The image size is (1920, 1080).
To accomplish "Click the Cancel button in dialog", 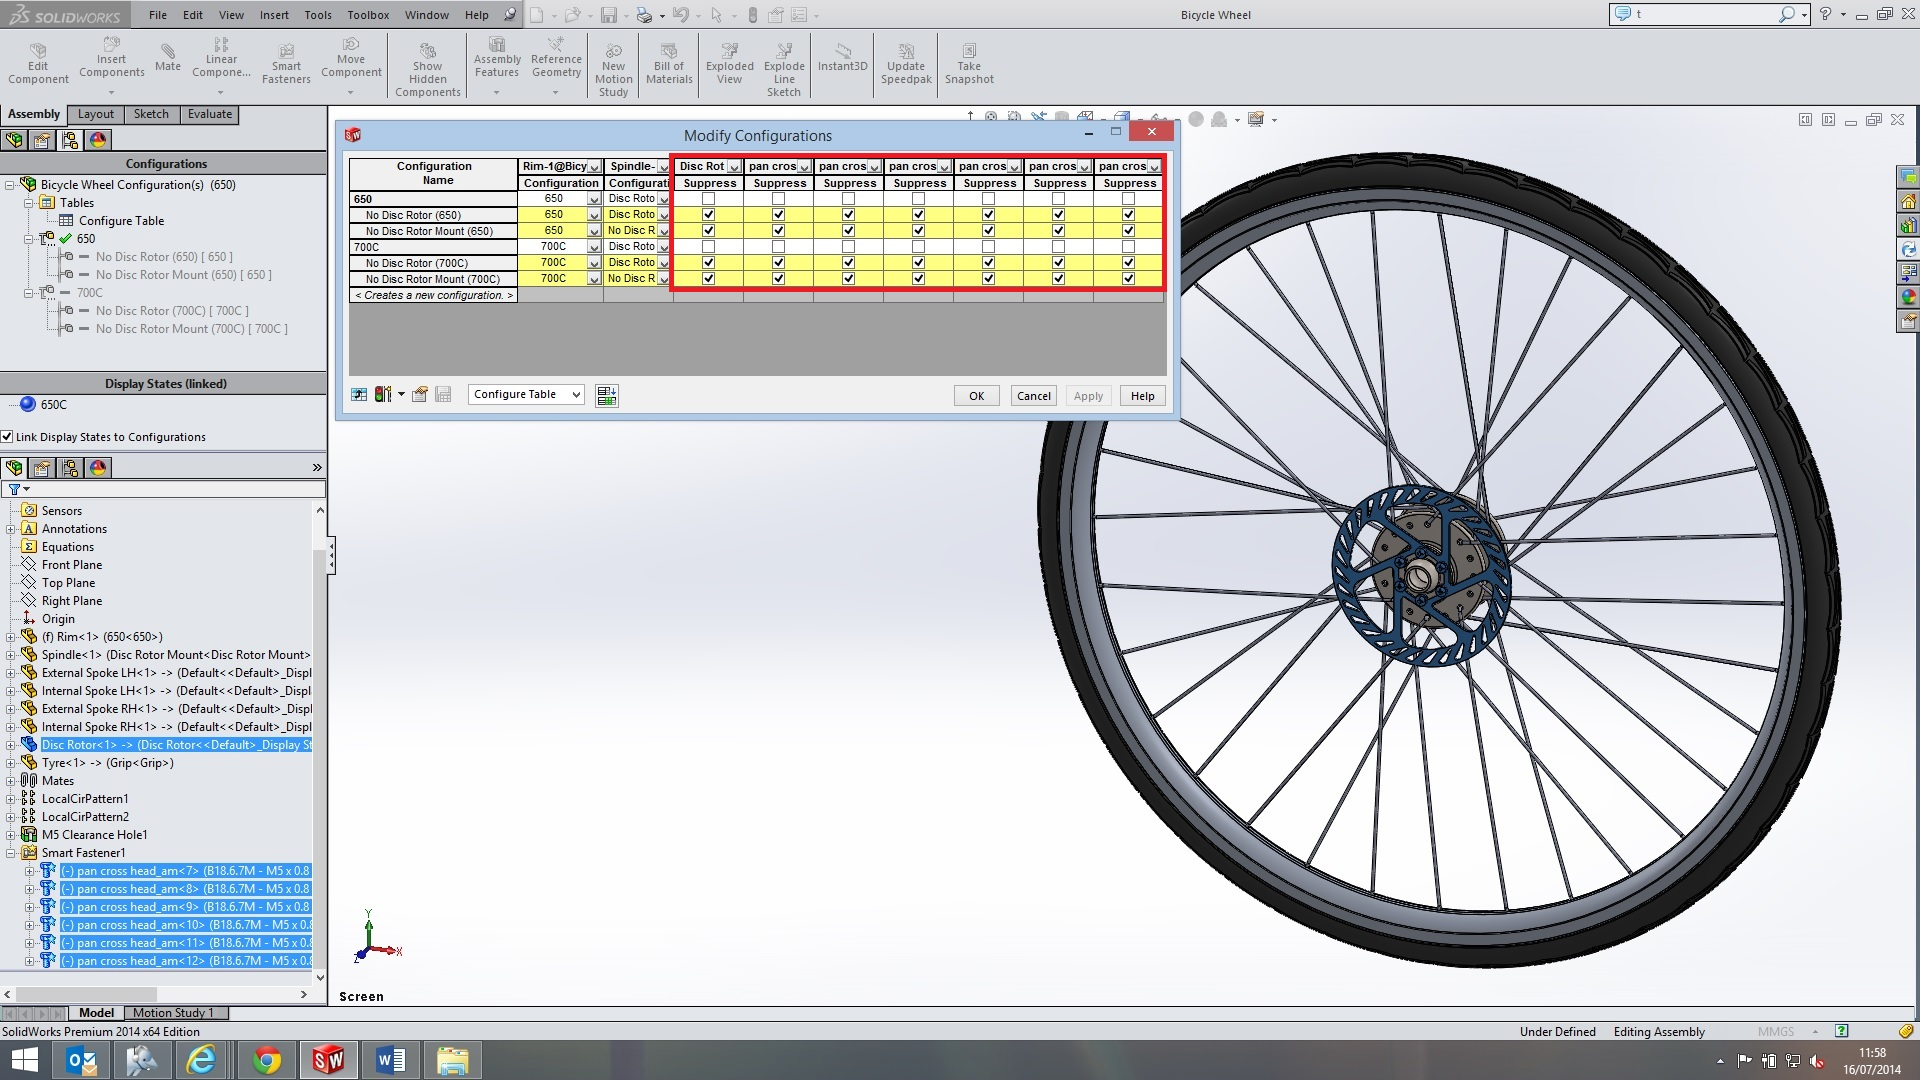I will click(x=1033, y=396).
